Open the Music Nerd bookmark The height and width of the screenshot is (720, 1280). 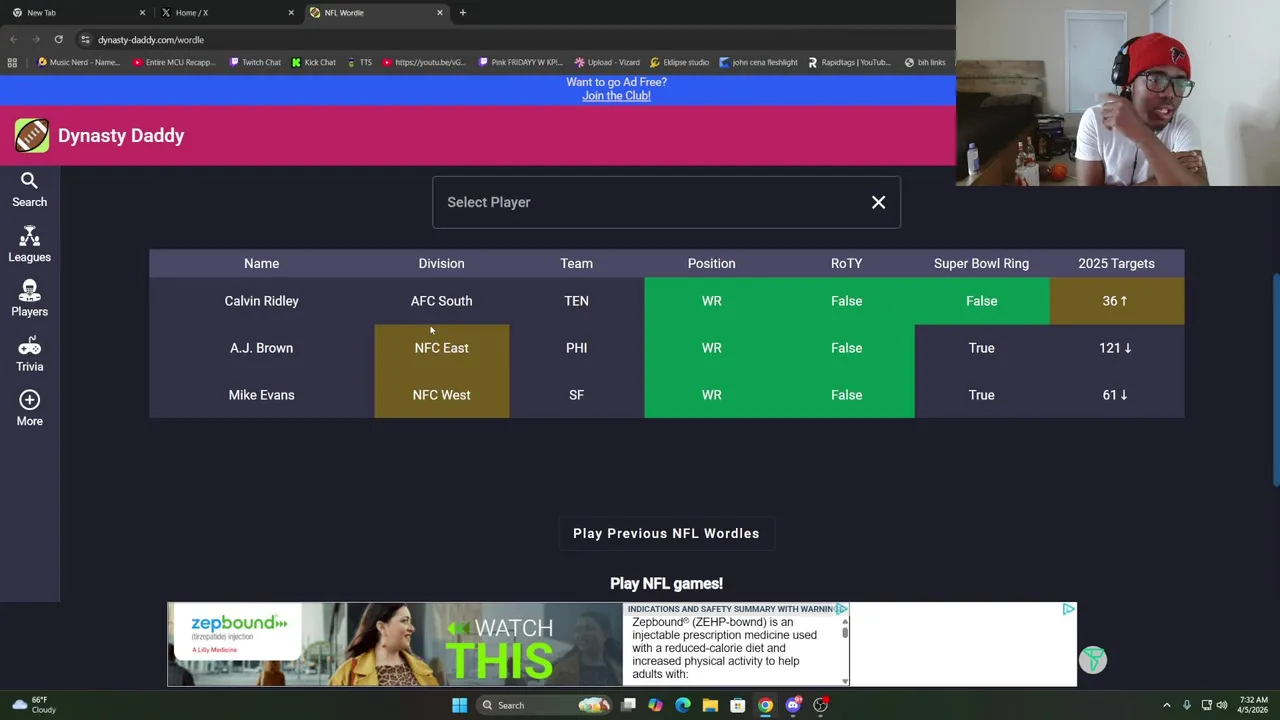78,62
